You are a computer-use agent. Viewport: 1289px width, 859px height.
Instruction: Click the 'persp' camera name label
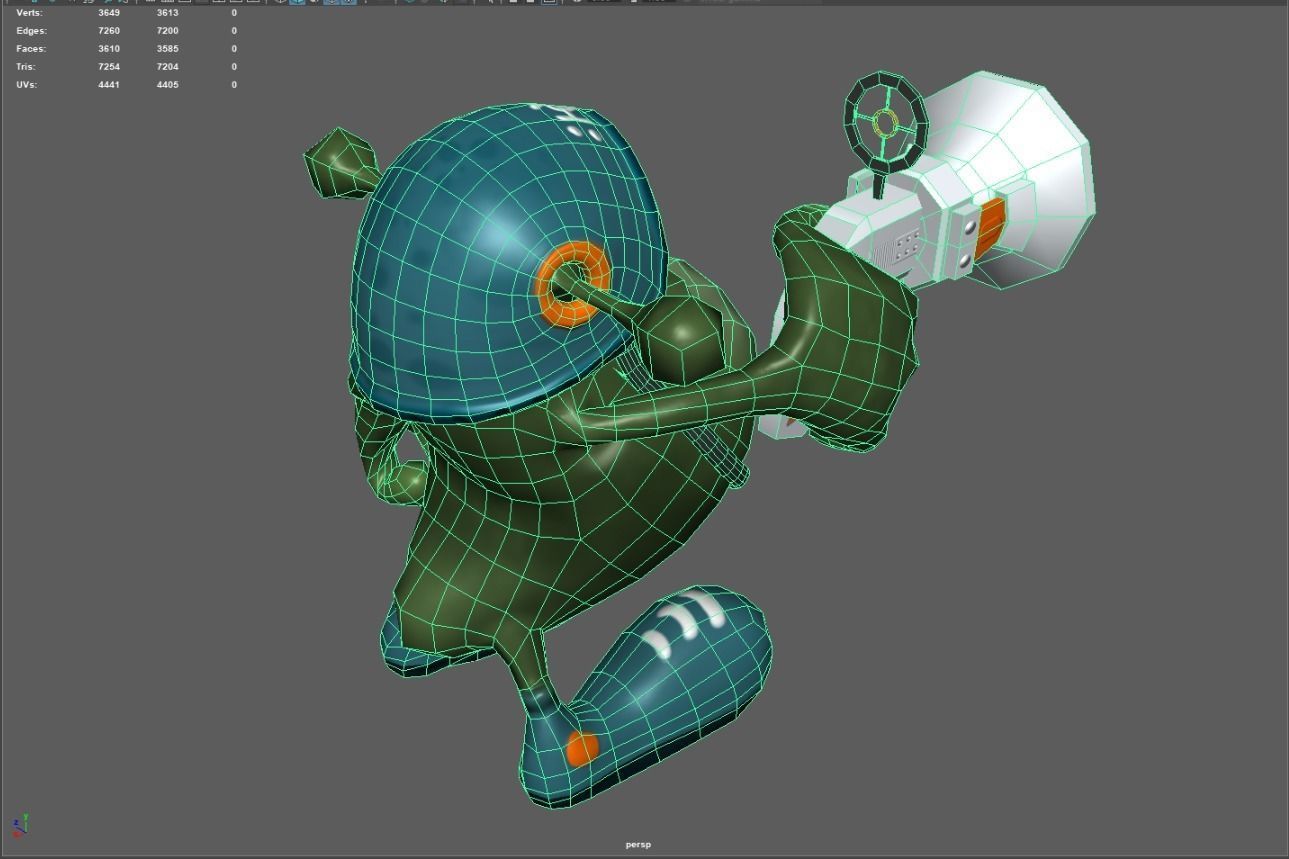click(x=638, y=845)
